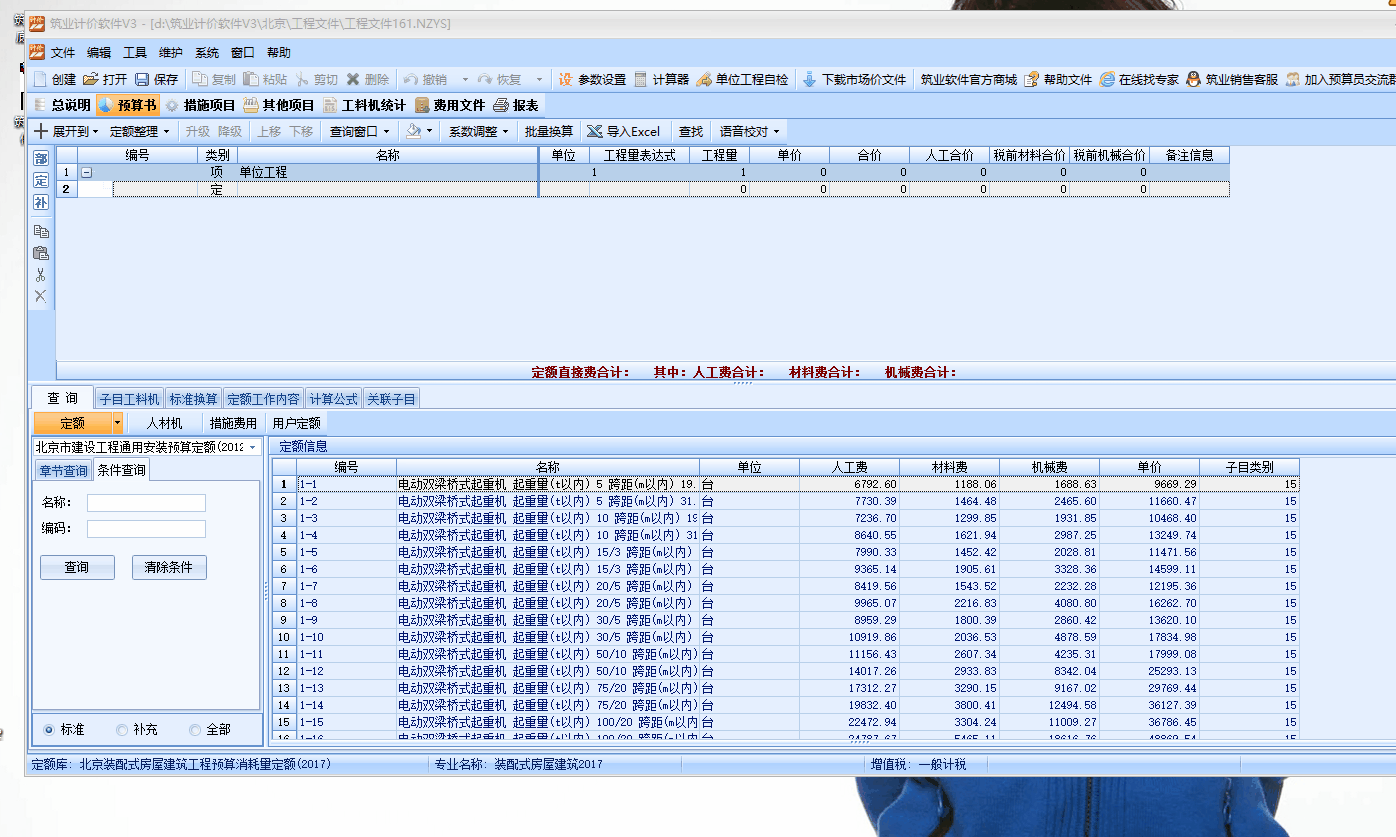Select the 全部 radio button
The height and width of the screenshot is (837, 1396).
tap(194, 730)
